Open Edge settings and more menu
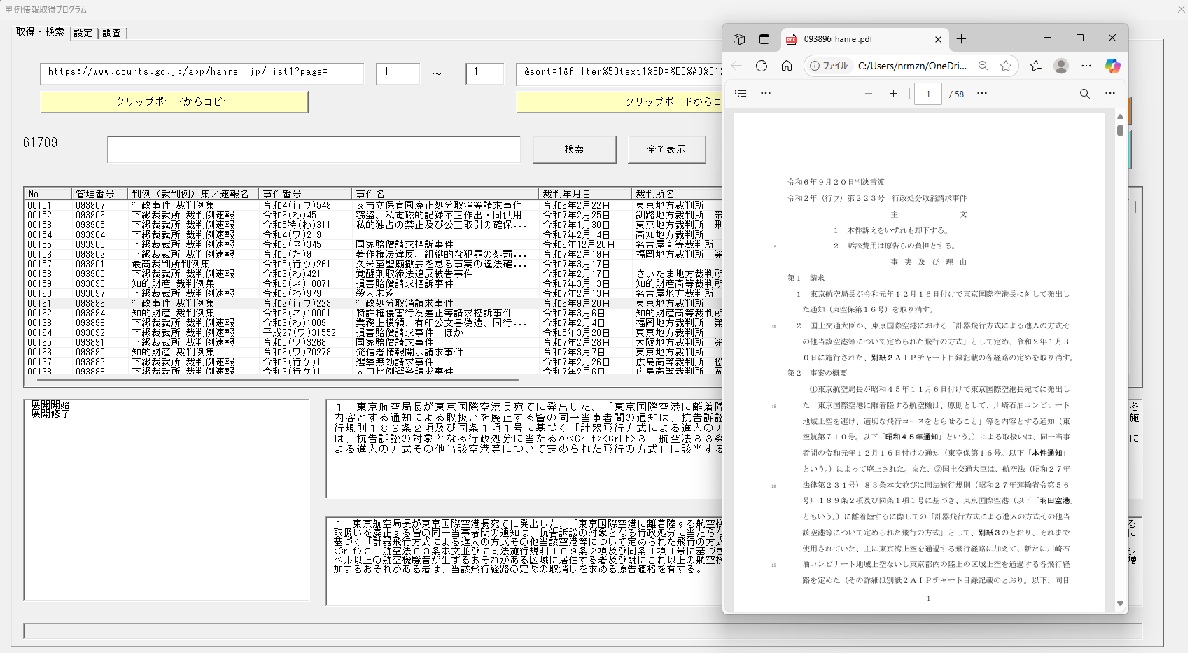This screenshot has height=653, width=1188. tap(1086, 66)
